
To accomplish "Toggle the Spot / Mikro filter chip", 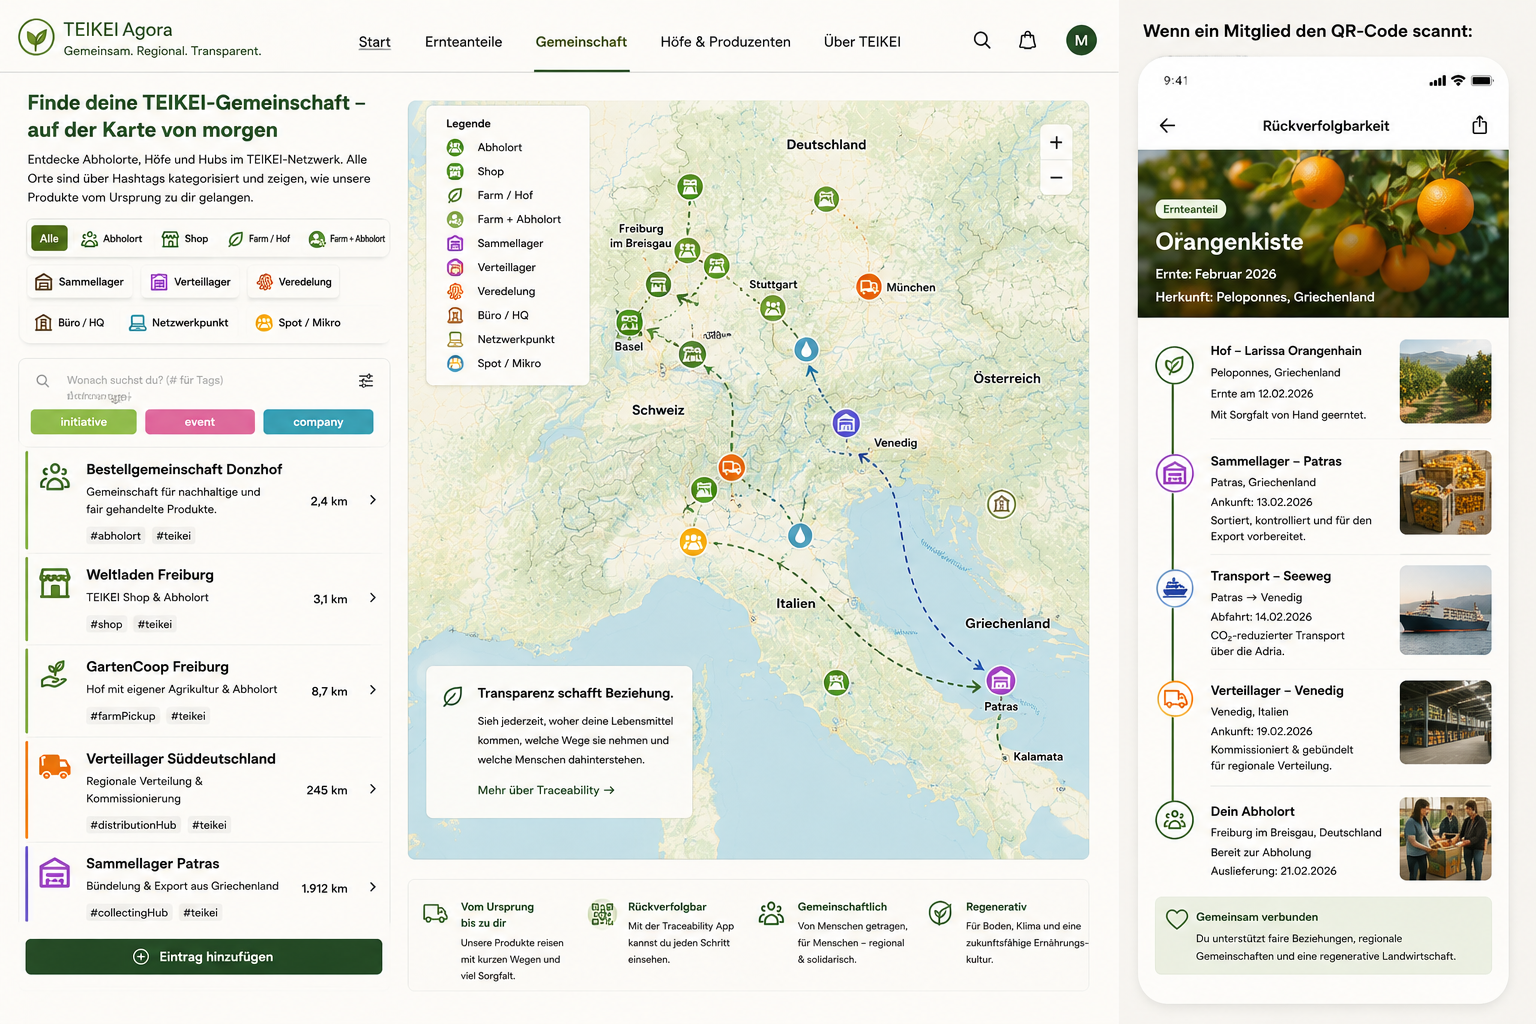I will click(298, 323).
